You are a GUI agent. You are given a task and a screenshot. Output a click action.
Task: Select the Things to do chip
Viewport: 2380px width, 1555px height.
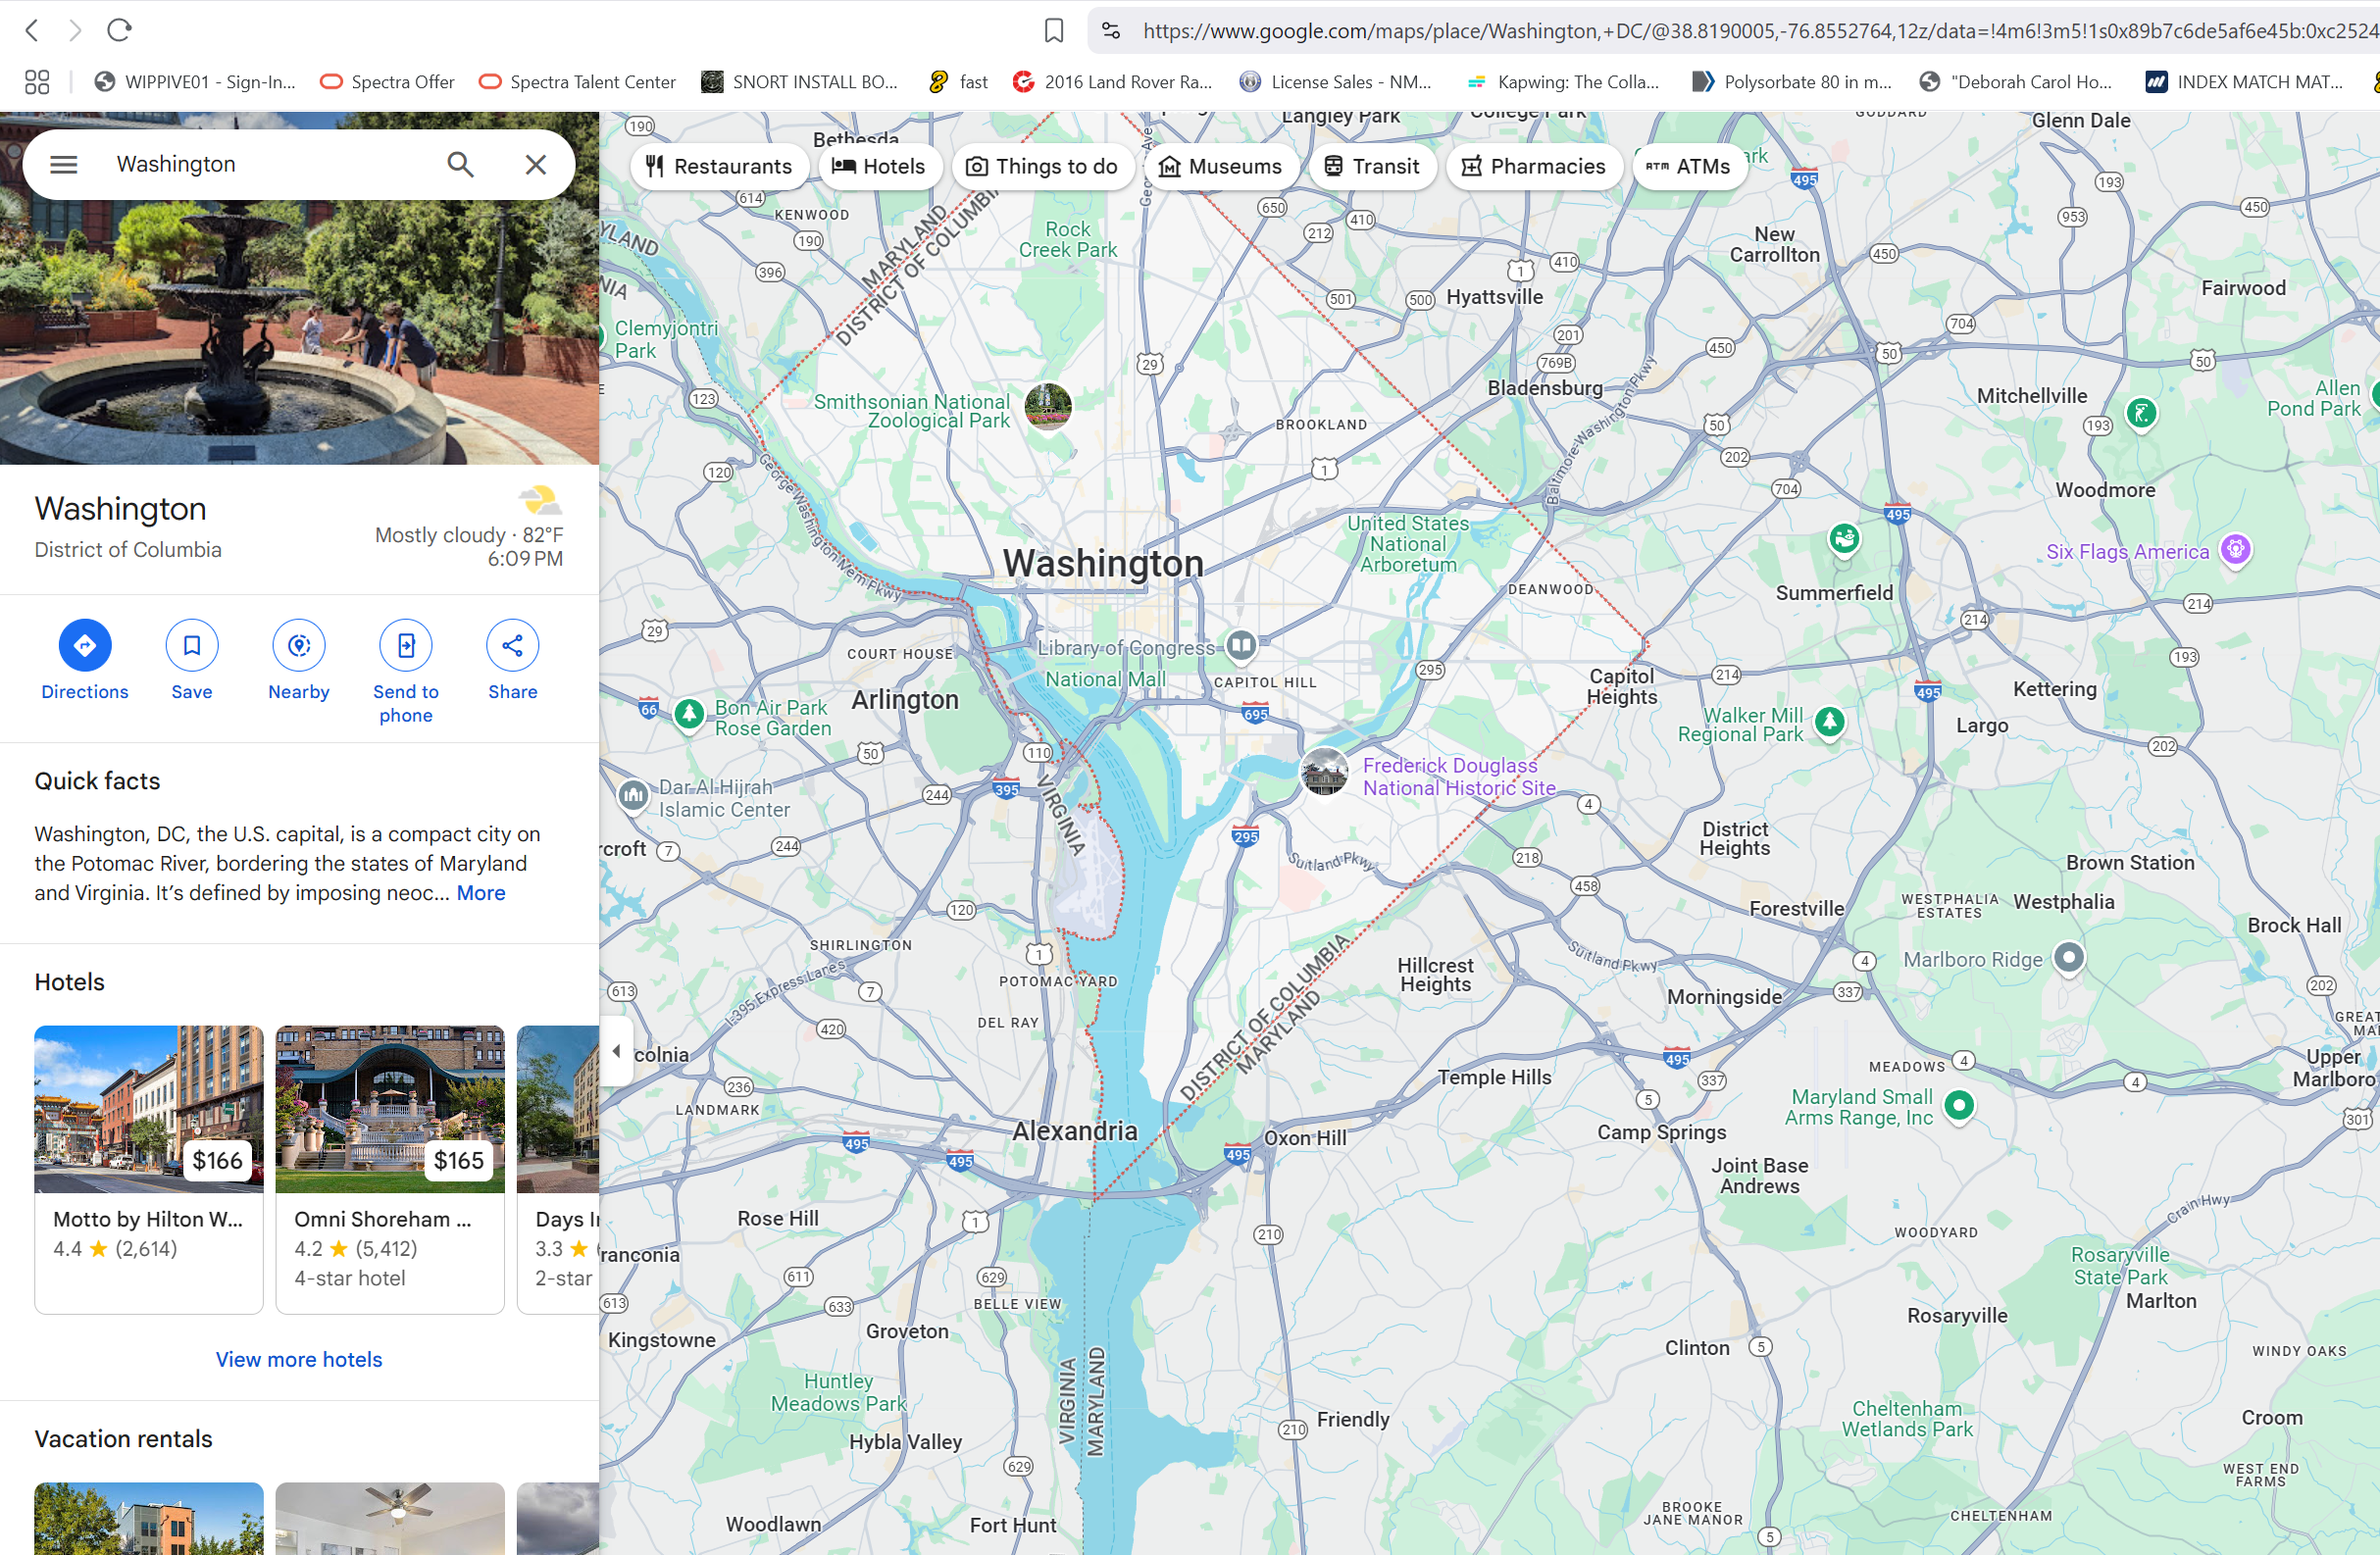[1043, 166]
